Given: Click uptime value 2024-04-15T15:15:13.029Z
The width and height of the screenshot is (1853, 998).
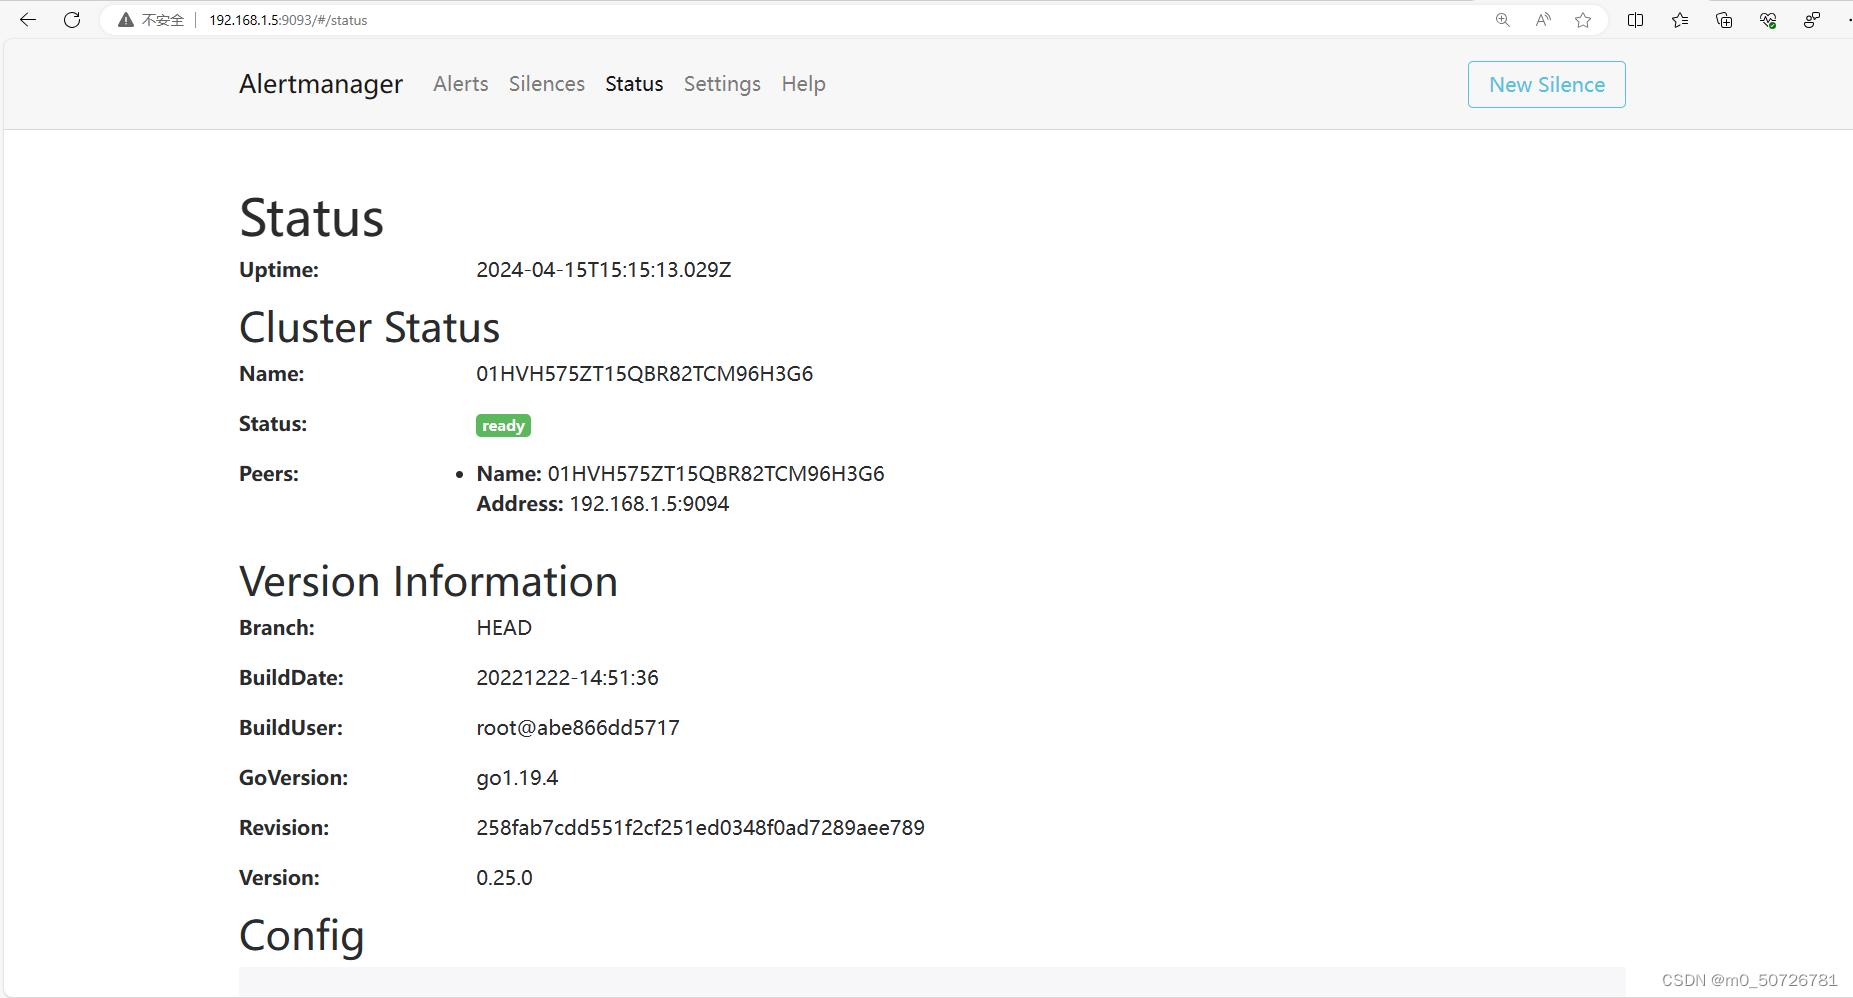Looking at the screenshot, I should click(604, 270).
